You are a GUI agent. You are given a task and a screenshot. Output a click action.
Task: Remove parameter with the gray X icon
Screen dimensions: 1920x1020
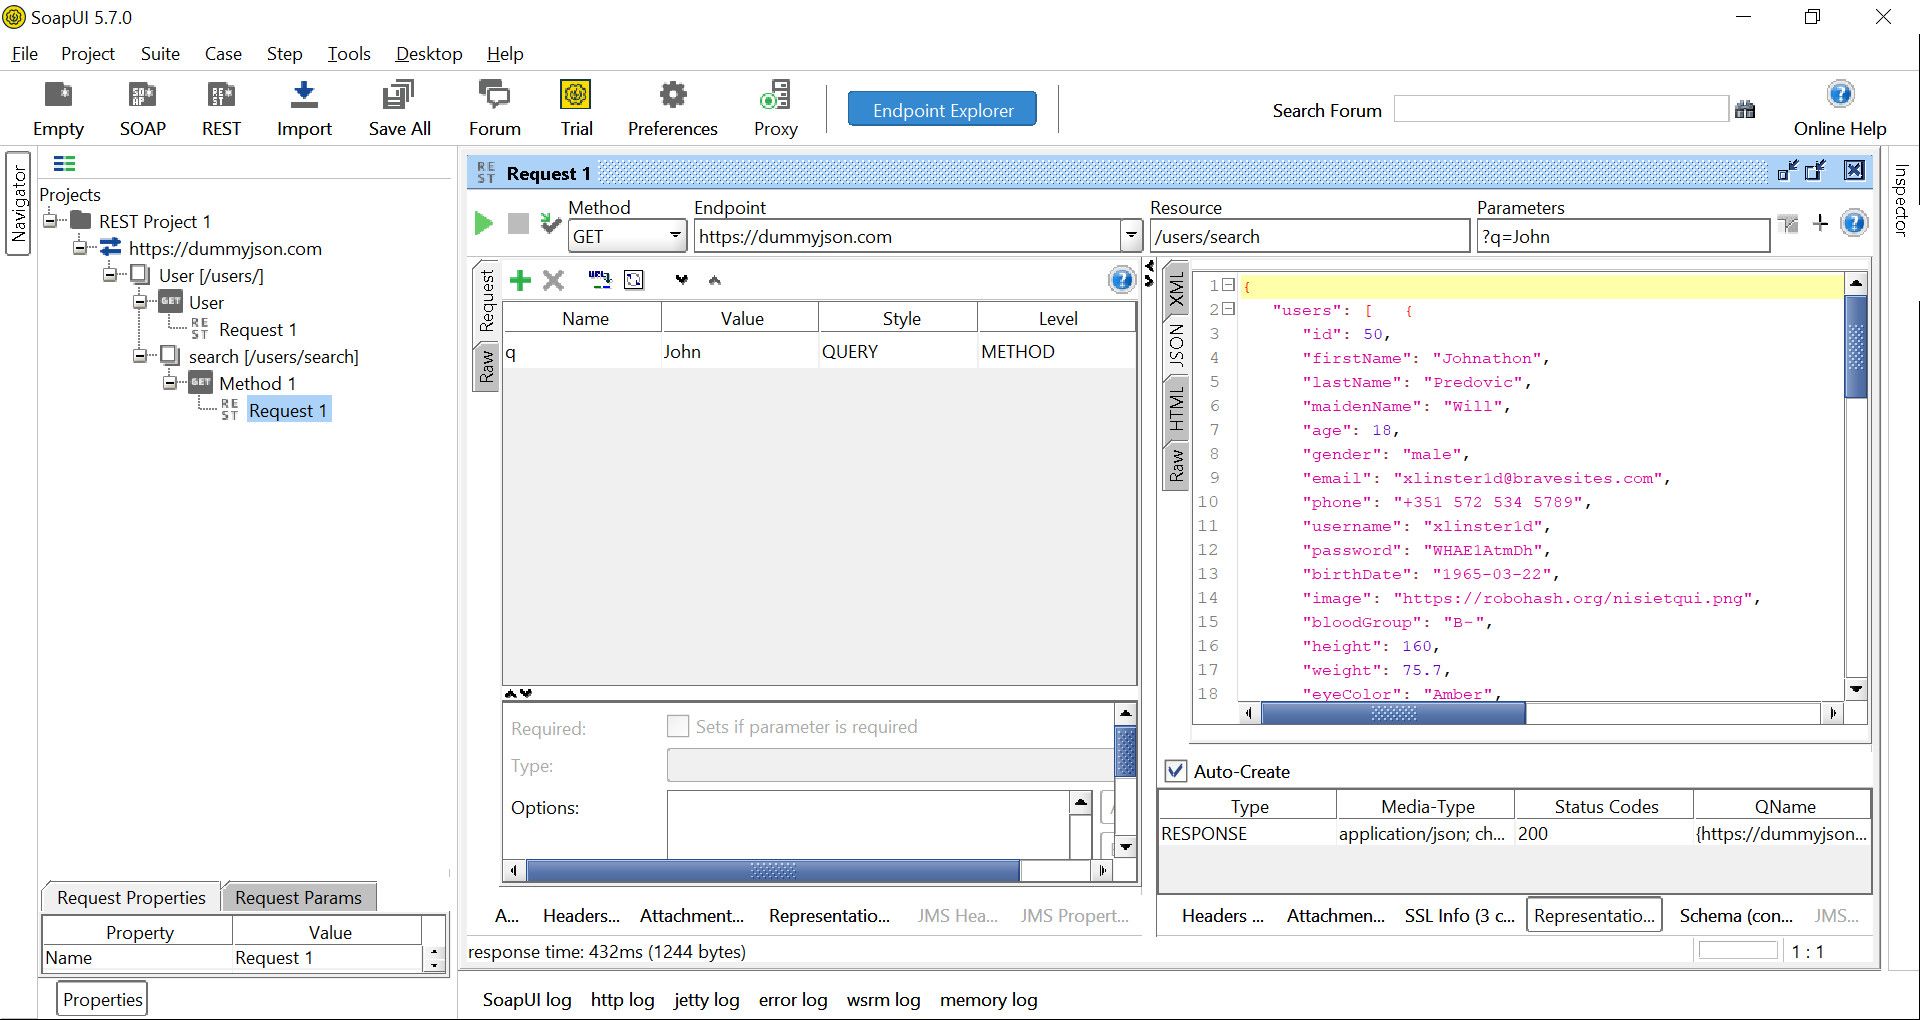(x=553, y=280)
